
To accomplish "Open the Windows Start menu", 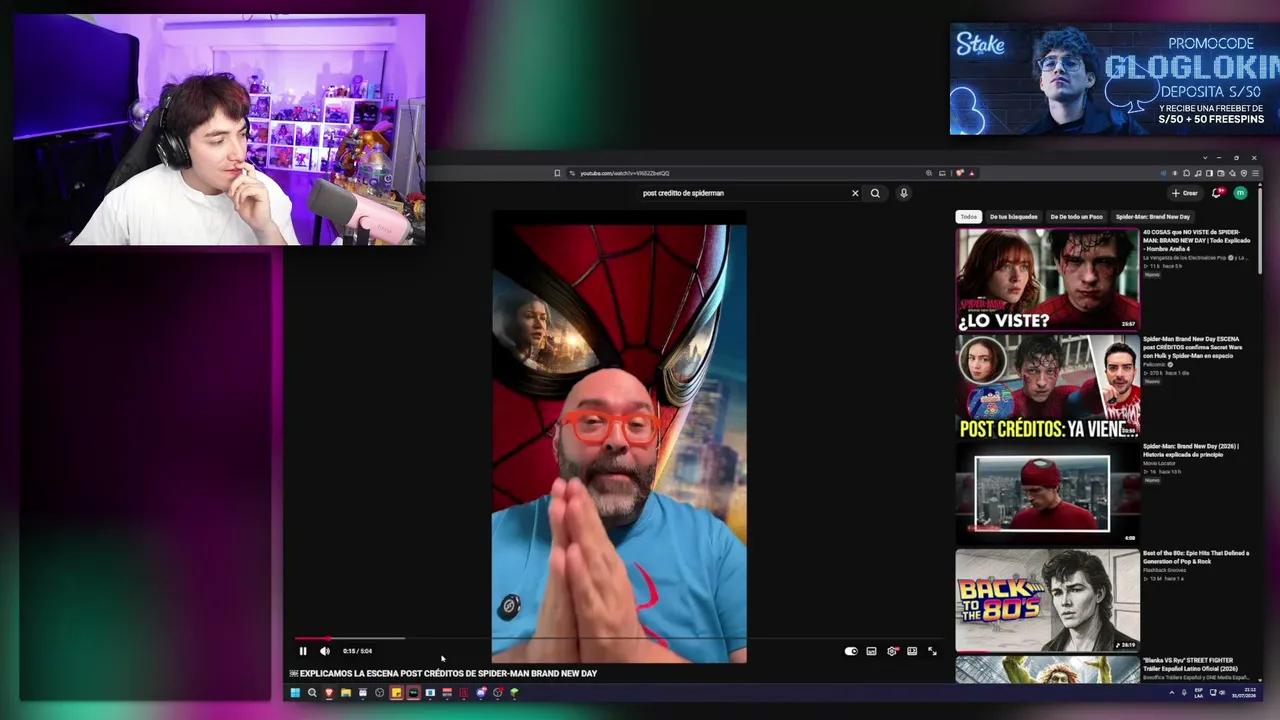I will coord(295,692).
